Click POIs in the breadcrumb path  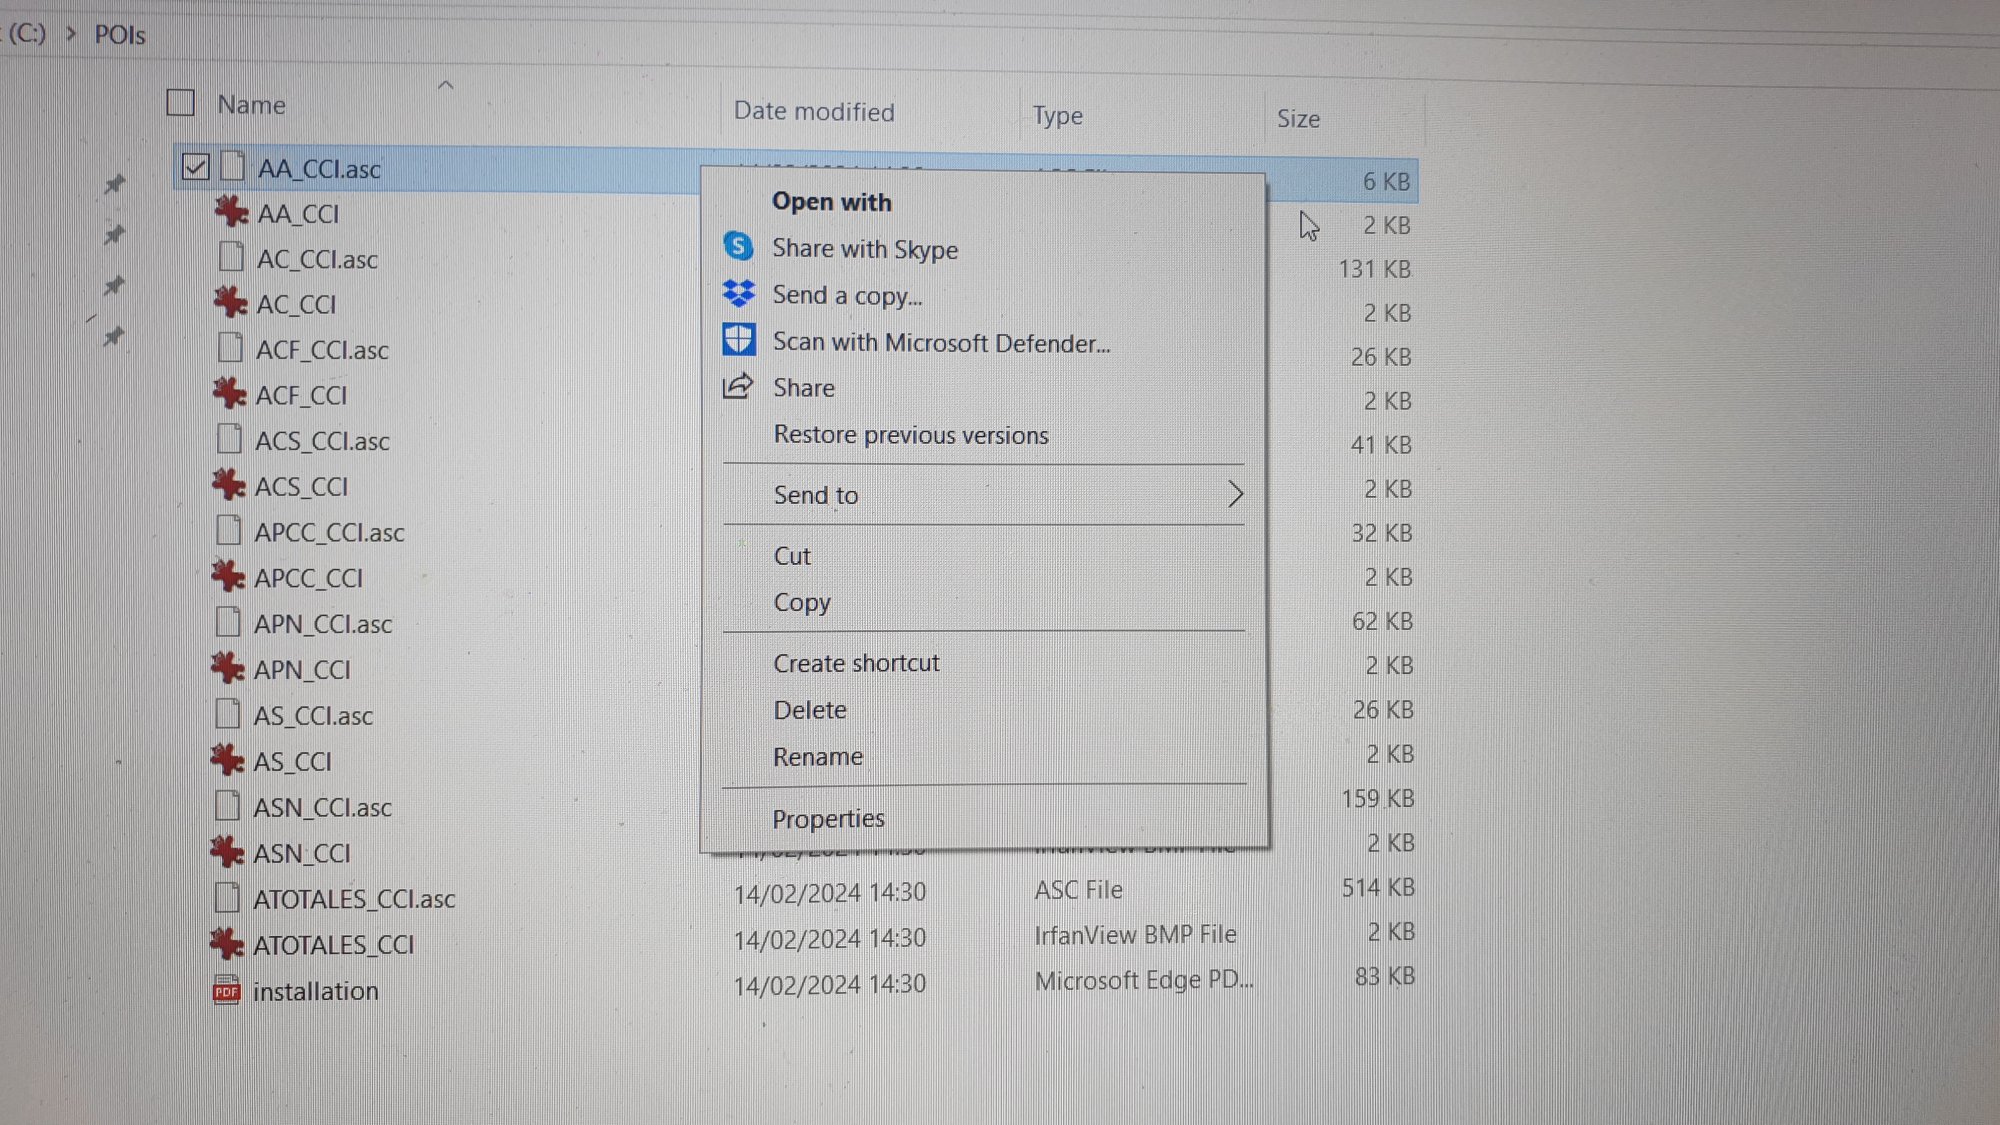coord(120,35)
